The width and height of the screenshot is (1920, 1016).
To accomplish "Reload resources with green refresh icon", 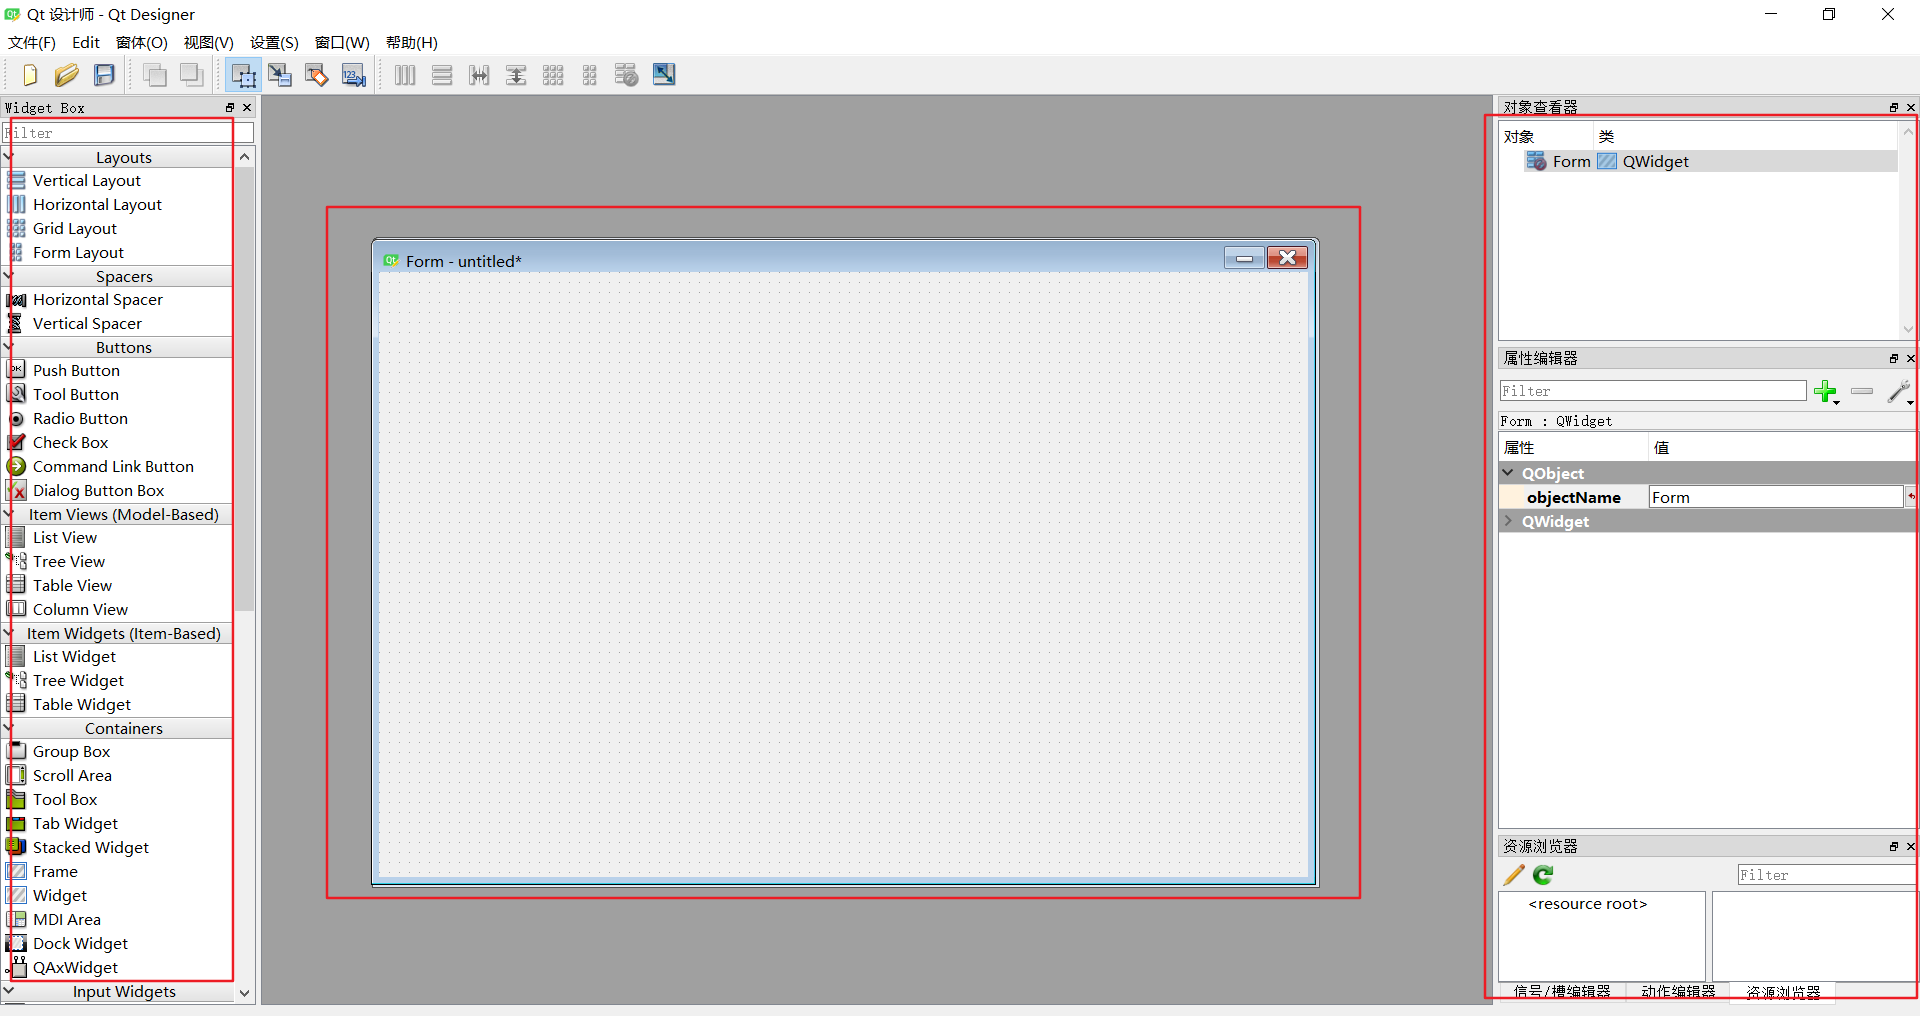I will click(x=1543, y=875).
